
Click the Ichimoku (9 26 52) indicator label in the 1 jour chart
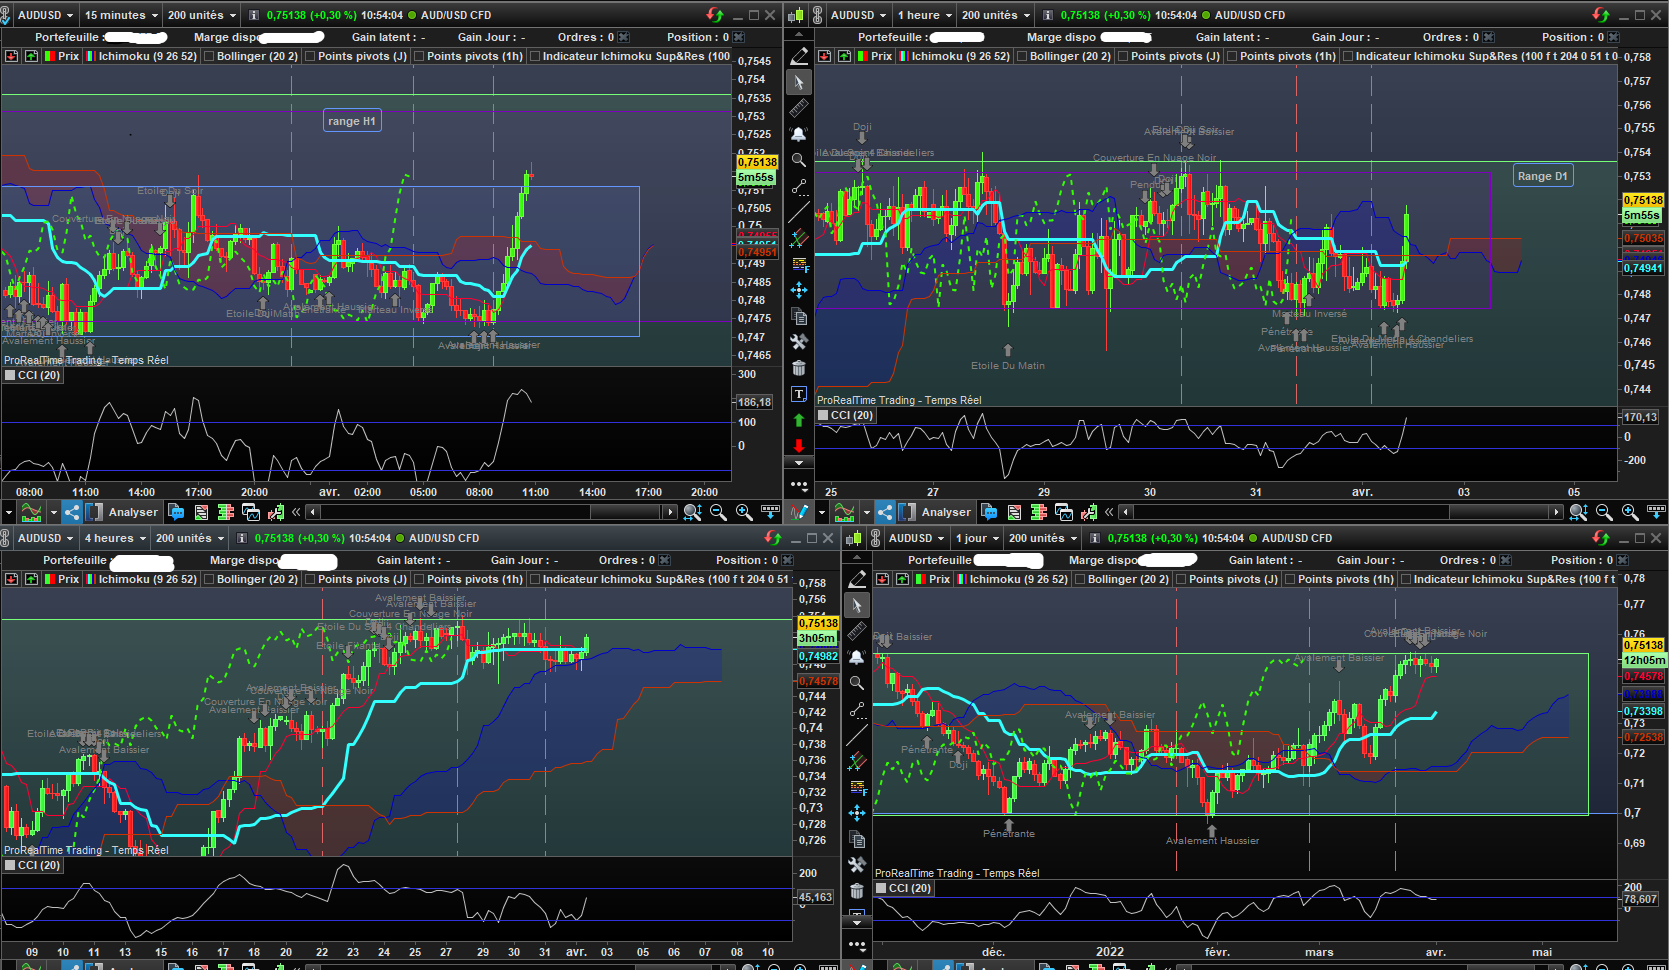(x=1017, y=579)
